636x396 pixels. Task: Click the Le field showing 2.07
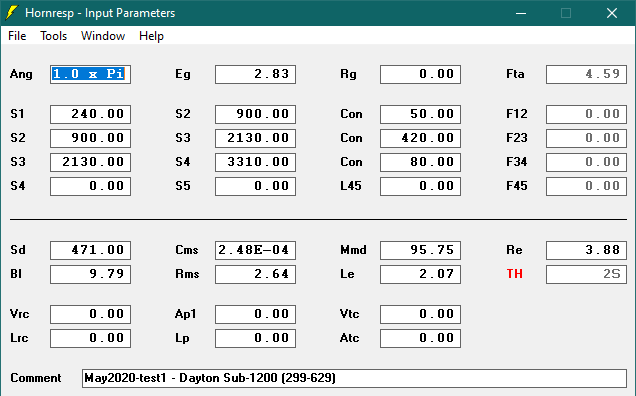pyautogui.click(x=420, y=274)
